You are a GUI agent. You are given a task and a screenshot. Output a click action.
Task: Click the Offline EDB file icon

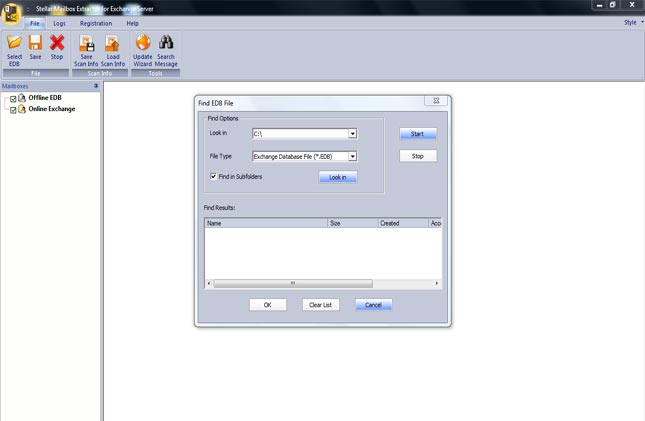[x=22, y=98]
